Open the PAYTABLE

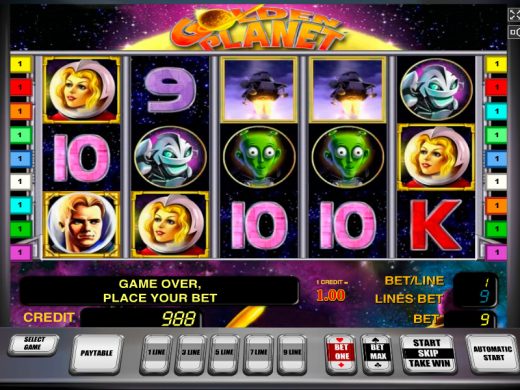[96, 354]
